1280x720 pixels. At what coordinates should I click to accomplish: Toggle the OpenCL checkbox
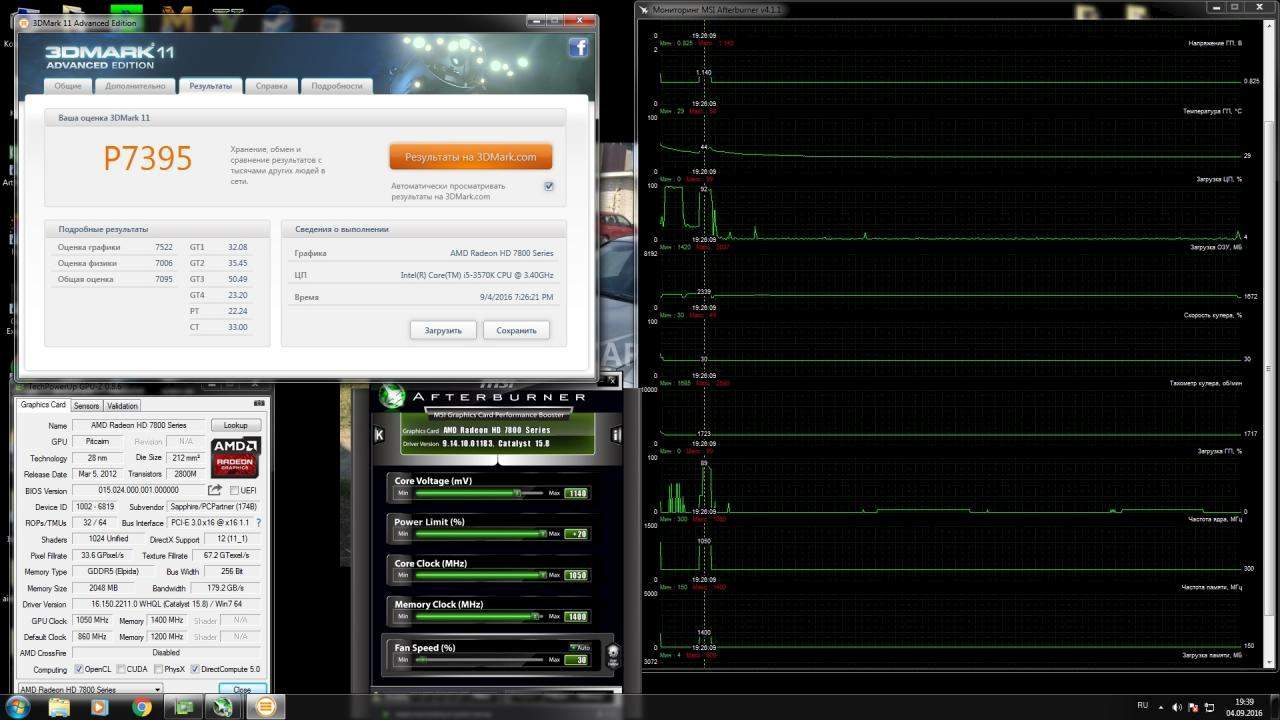click(x=78, y=669)
